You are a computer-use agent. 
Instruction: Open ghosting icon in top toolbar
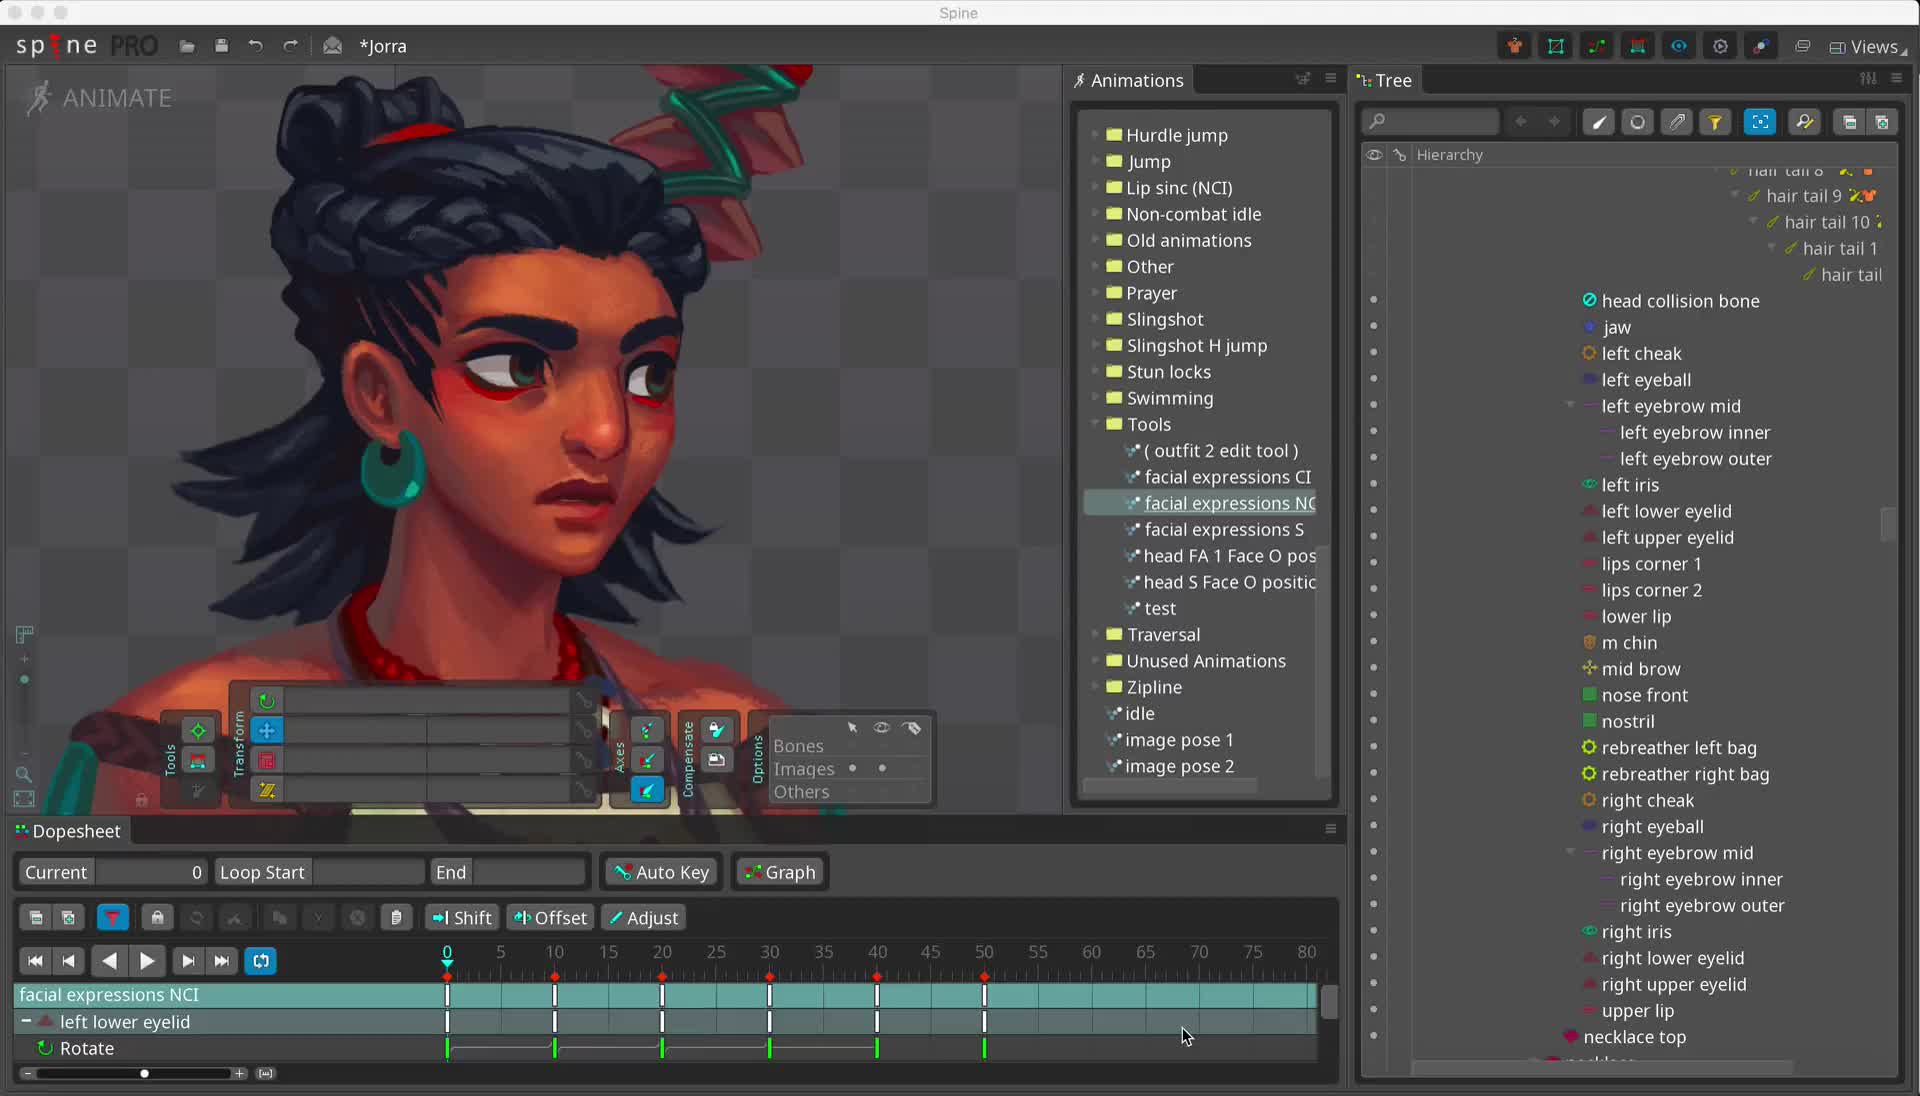click(x=1761, y=46)
